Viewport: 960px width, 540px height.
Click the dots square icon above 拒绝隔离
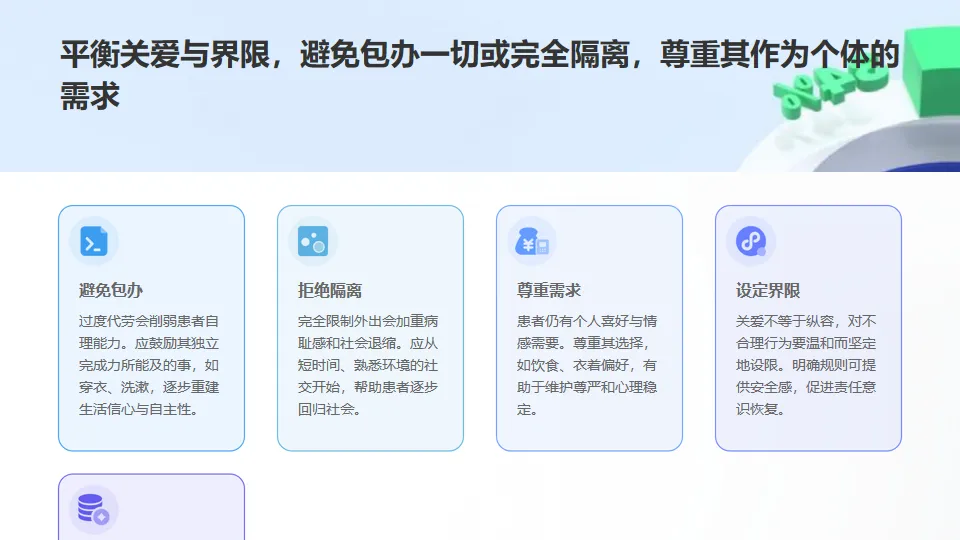[x=313, y=241]
